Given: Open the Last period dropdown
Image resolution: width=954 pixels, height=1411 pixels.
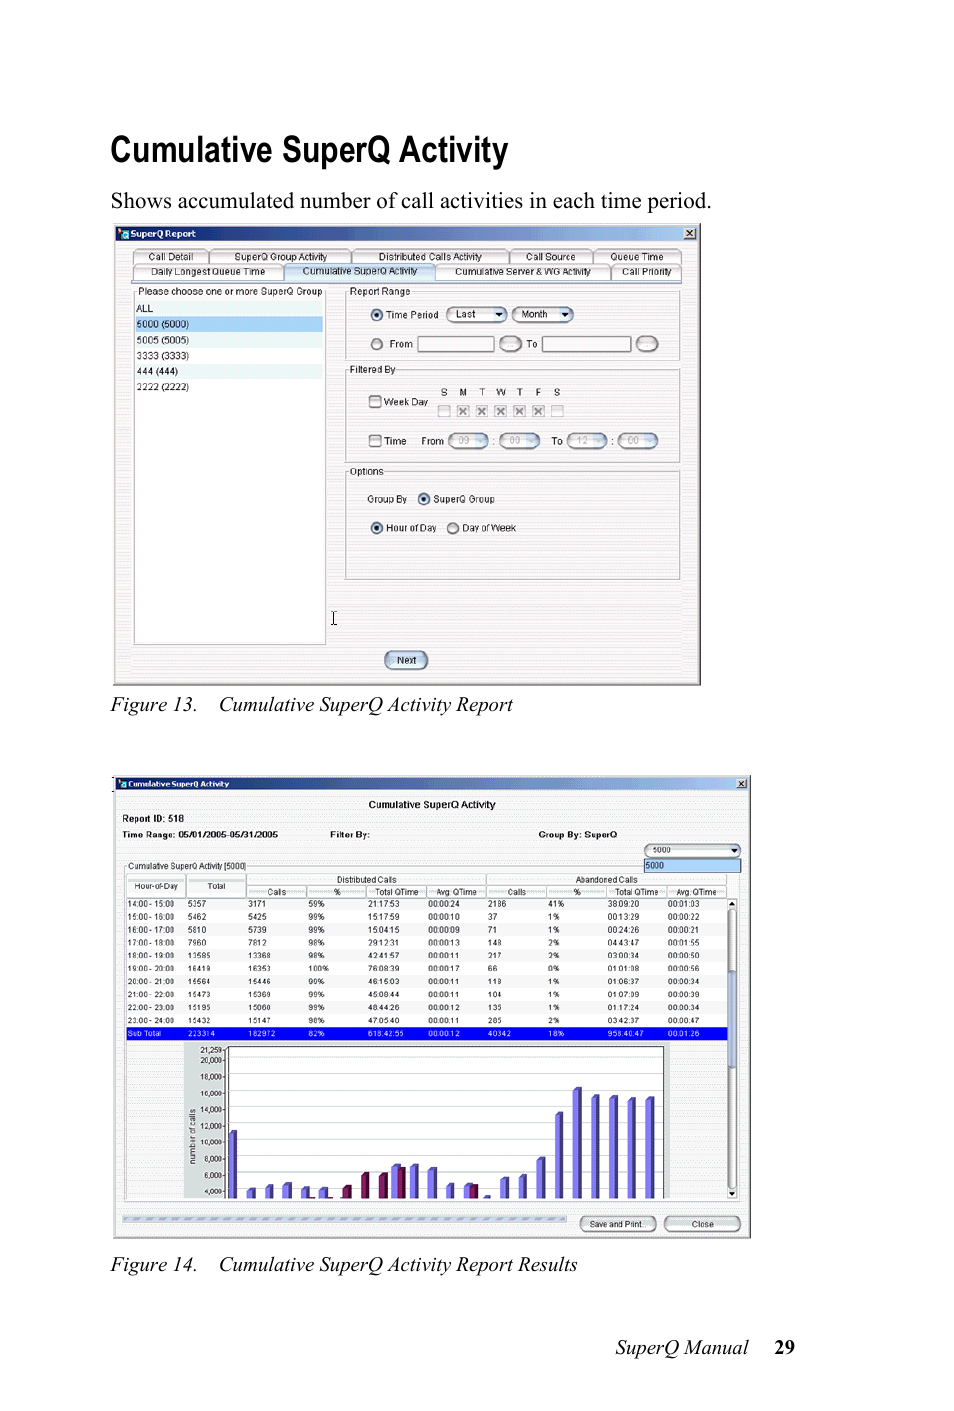Looking at the screenshot, I should tap(477, 314).
